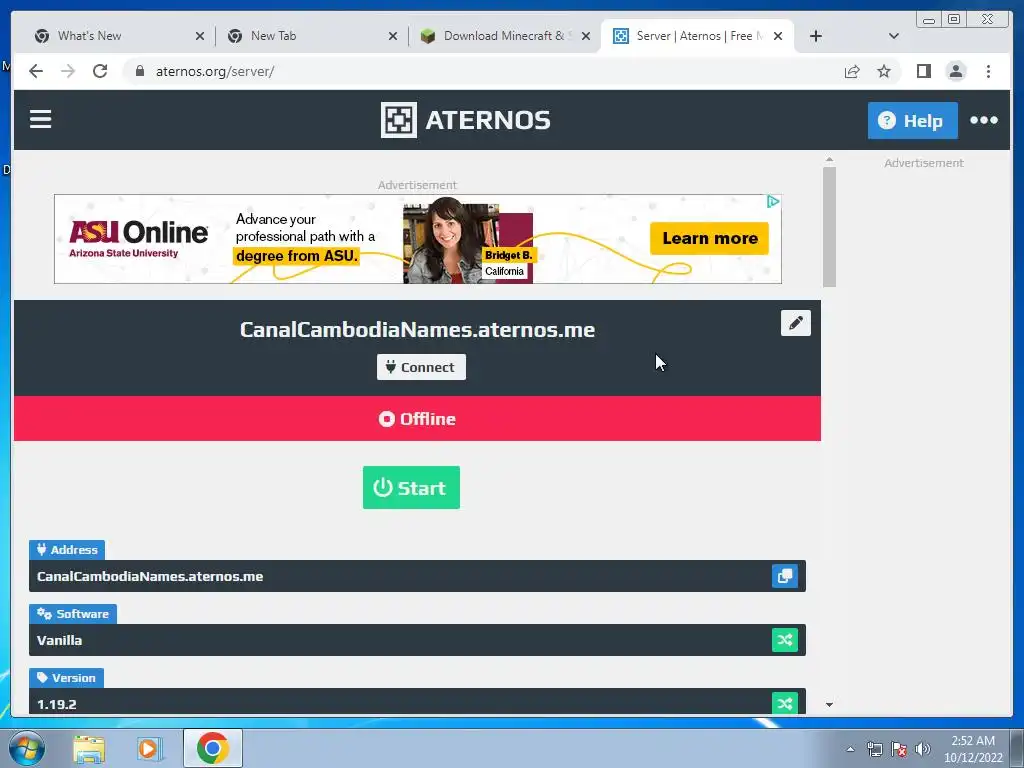Open Windows Explorer from the taskbar
Image resolution: width=1024 pixels, height=768 pixels.
coord(89,748)
